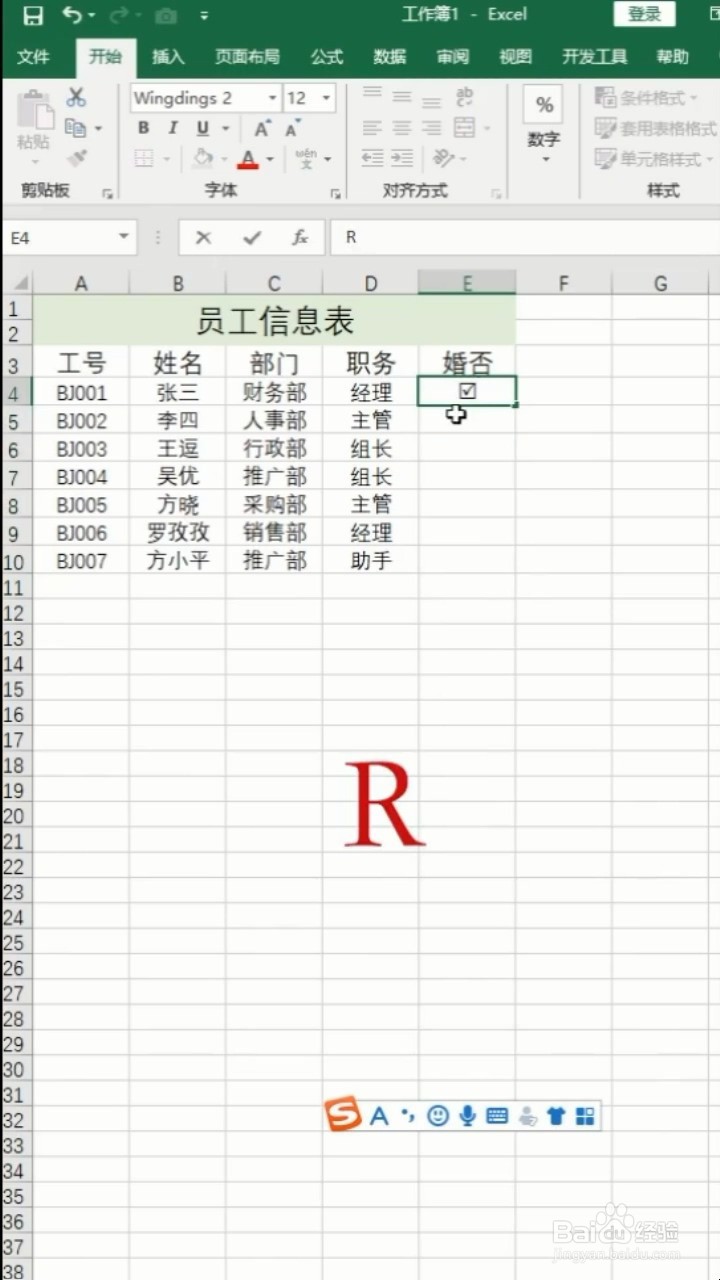
Task: Click the Paste clipboard icon
Action: (34, 110)
